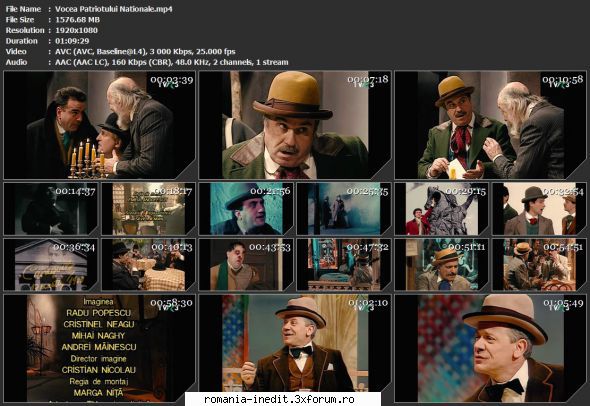This screenshot has height=406, width=590.
Task: Click the 'File Name' label
Action: pos(23,9)
